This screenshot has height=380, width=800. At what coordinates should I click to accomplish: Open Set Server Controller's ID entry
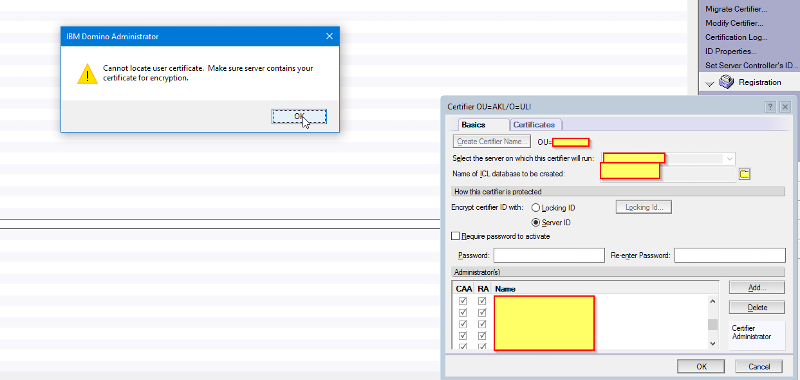coord(751,65)
